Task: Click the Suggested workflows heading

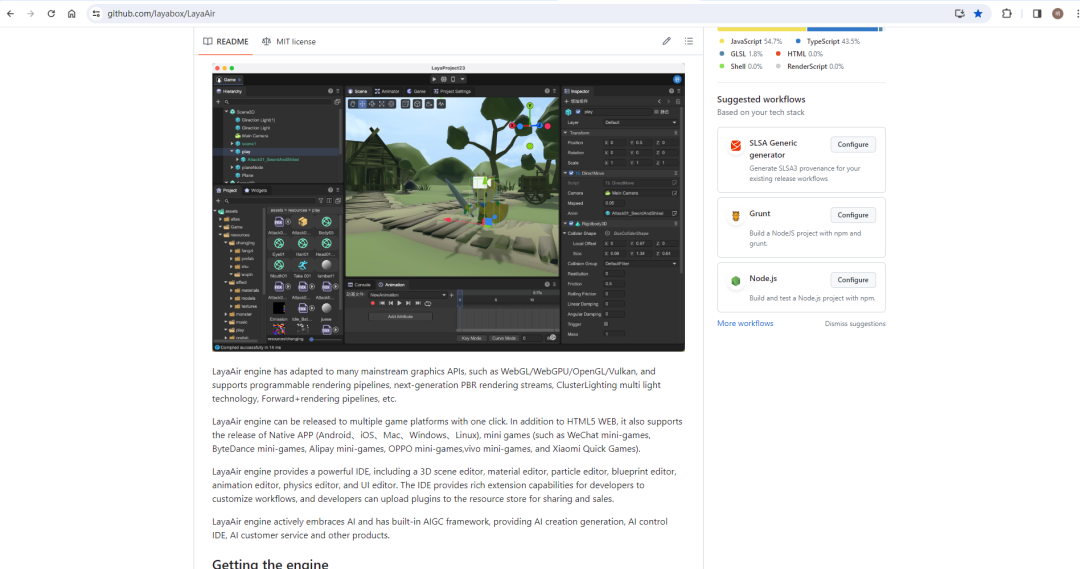Action: point(761,99)
